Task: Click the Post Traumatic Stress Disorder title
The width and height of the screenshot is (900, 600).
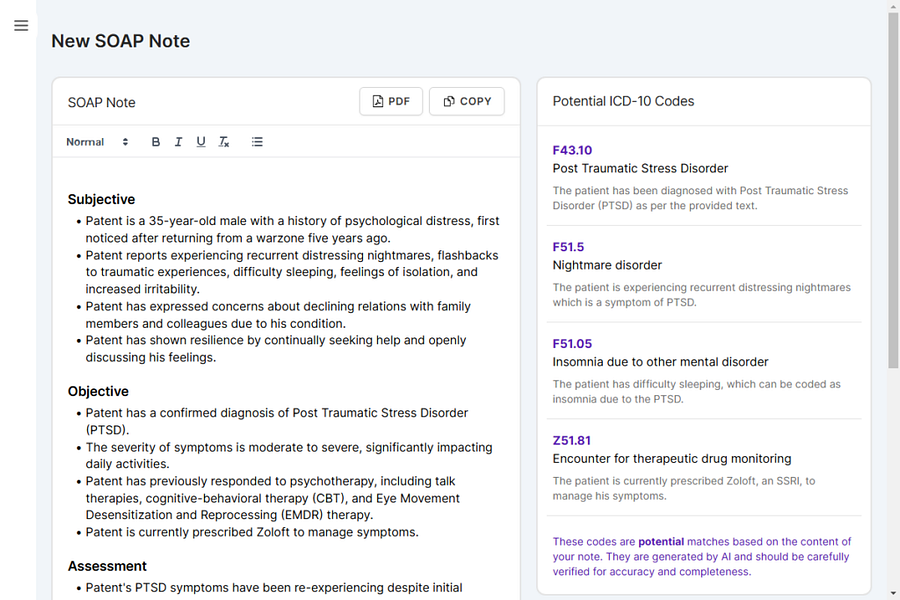Action: click(640, 168)
